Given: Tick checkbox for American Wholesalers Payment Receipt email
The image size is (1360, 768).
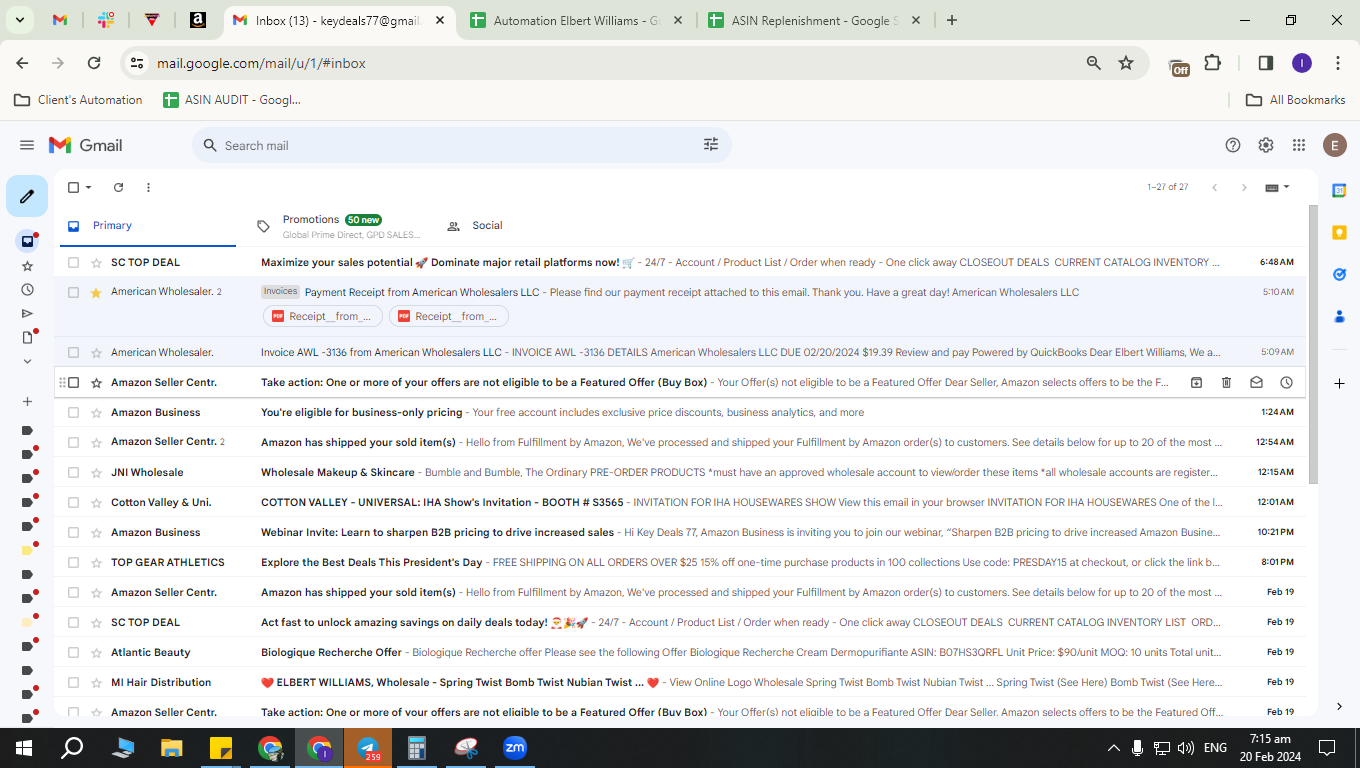Looking at the screenshot, I should tap(73, 292).
